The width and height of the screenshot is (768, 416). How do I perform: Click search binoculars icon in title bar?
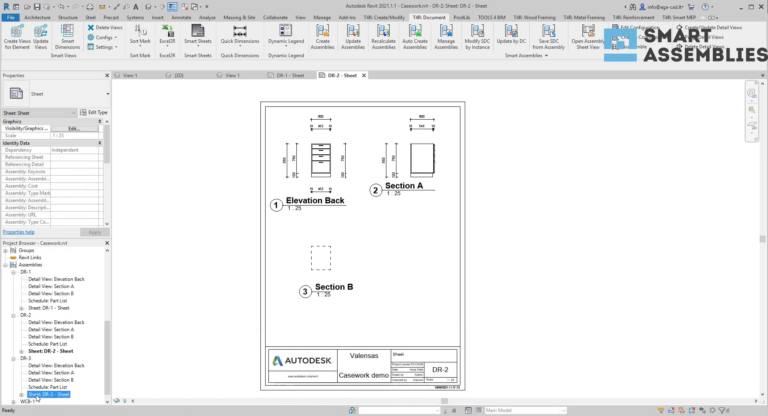point(633,7)
